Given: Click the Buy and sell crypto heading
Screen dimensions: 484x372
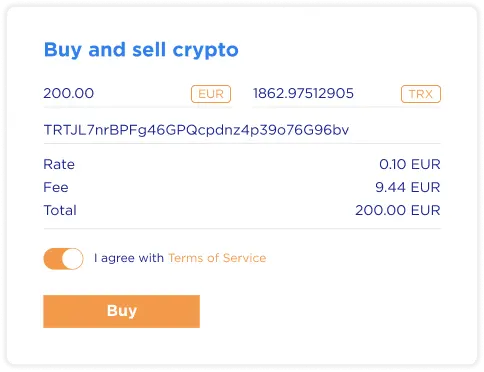Looking at the screenshot, I should point(141,50).
